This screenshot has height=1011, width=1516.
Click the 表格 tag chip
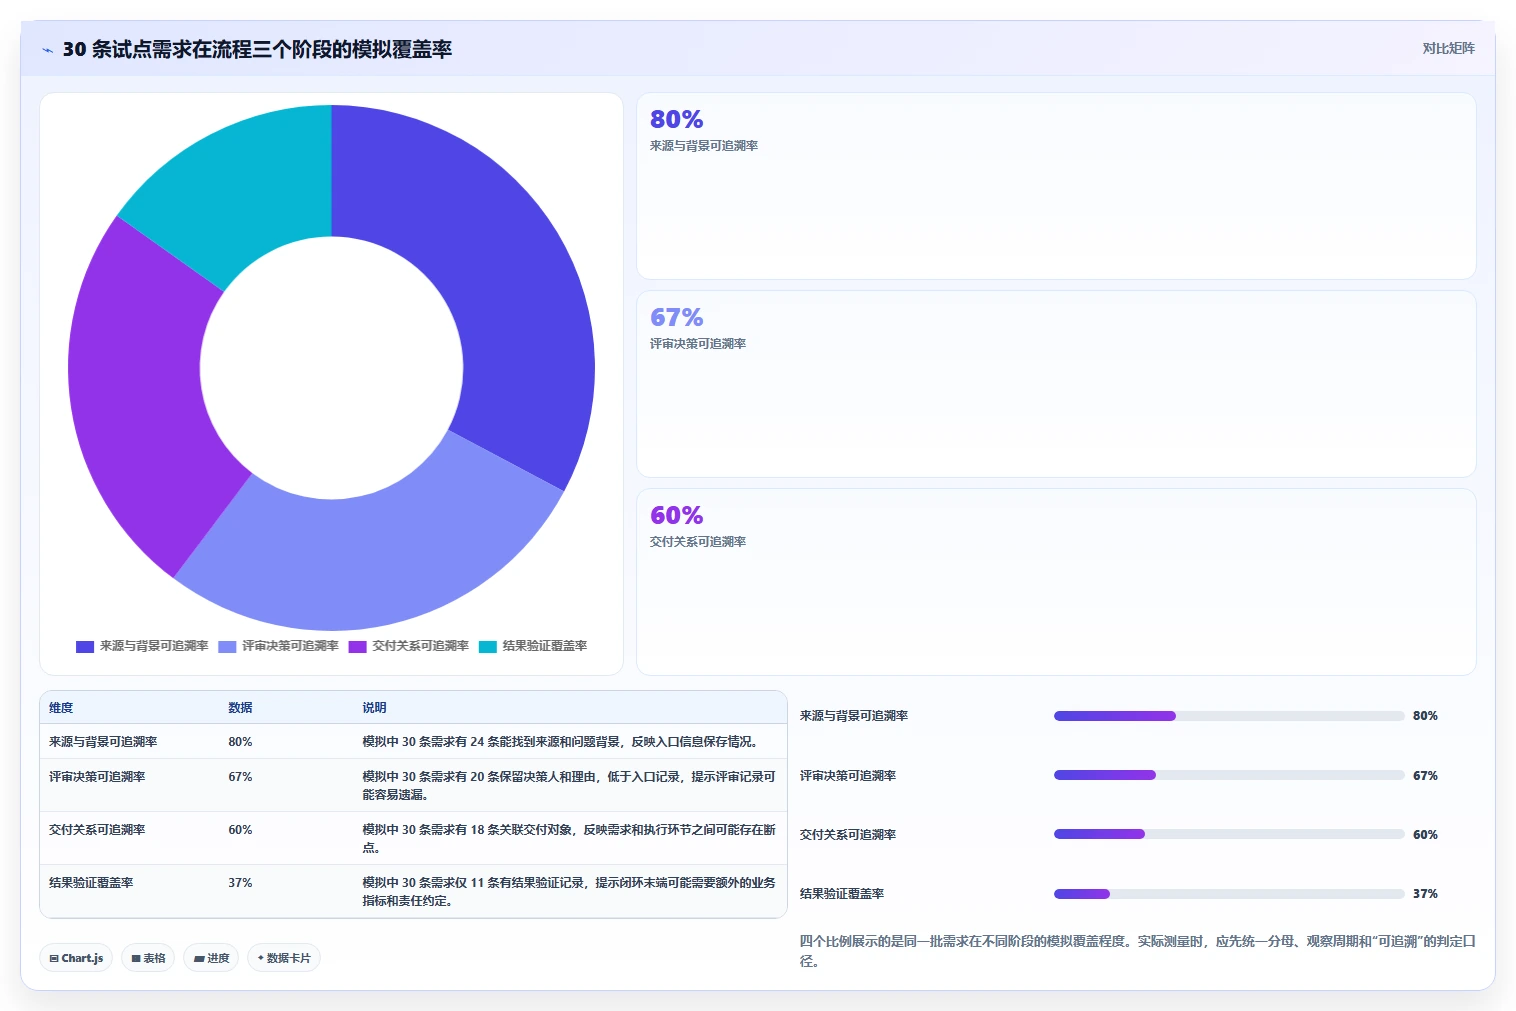148,958
